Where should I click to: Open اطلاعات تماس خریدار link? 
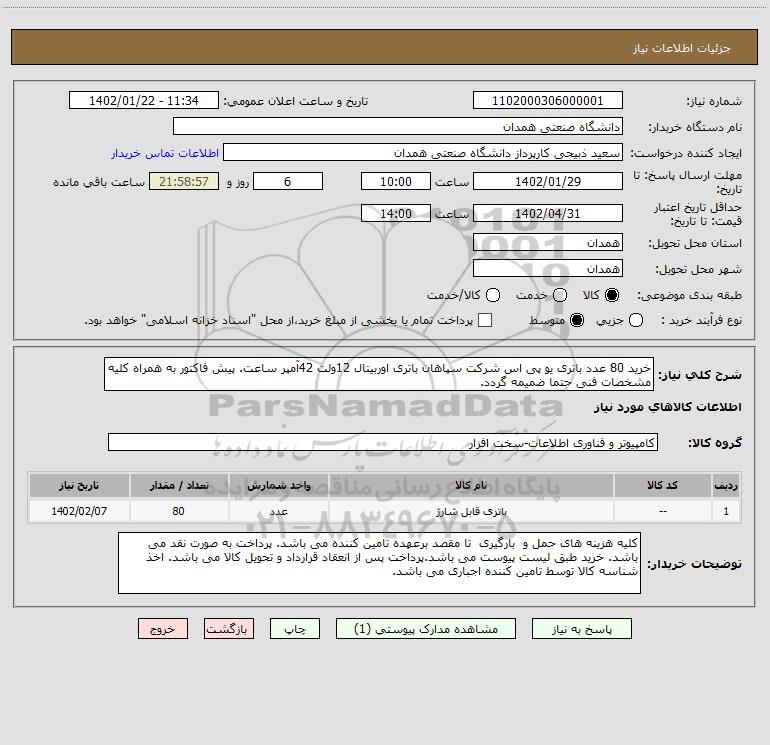tap(165, 153)
